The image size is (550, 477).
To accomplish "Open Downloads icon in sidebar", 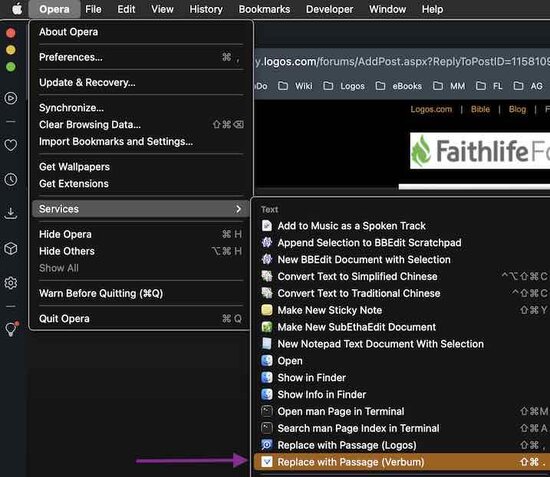I will click(x=11, y=213).
